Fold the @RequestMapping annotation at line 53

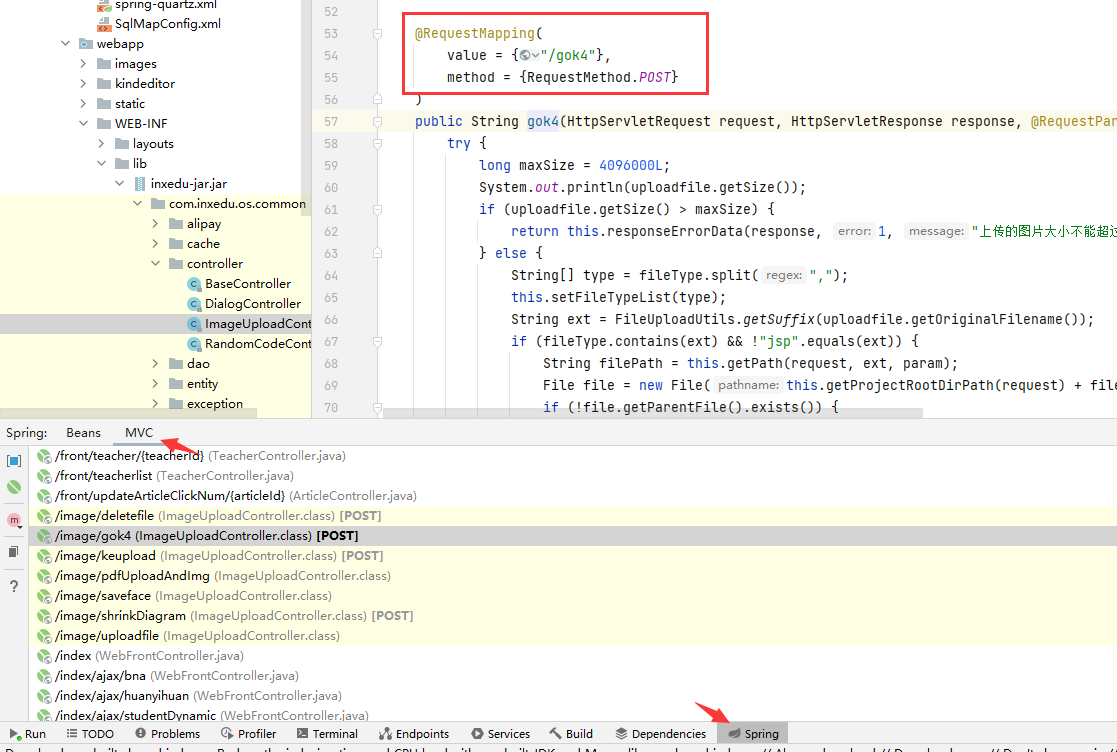(x=378, y=33)
